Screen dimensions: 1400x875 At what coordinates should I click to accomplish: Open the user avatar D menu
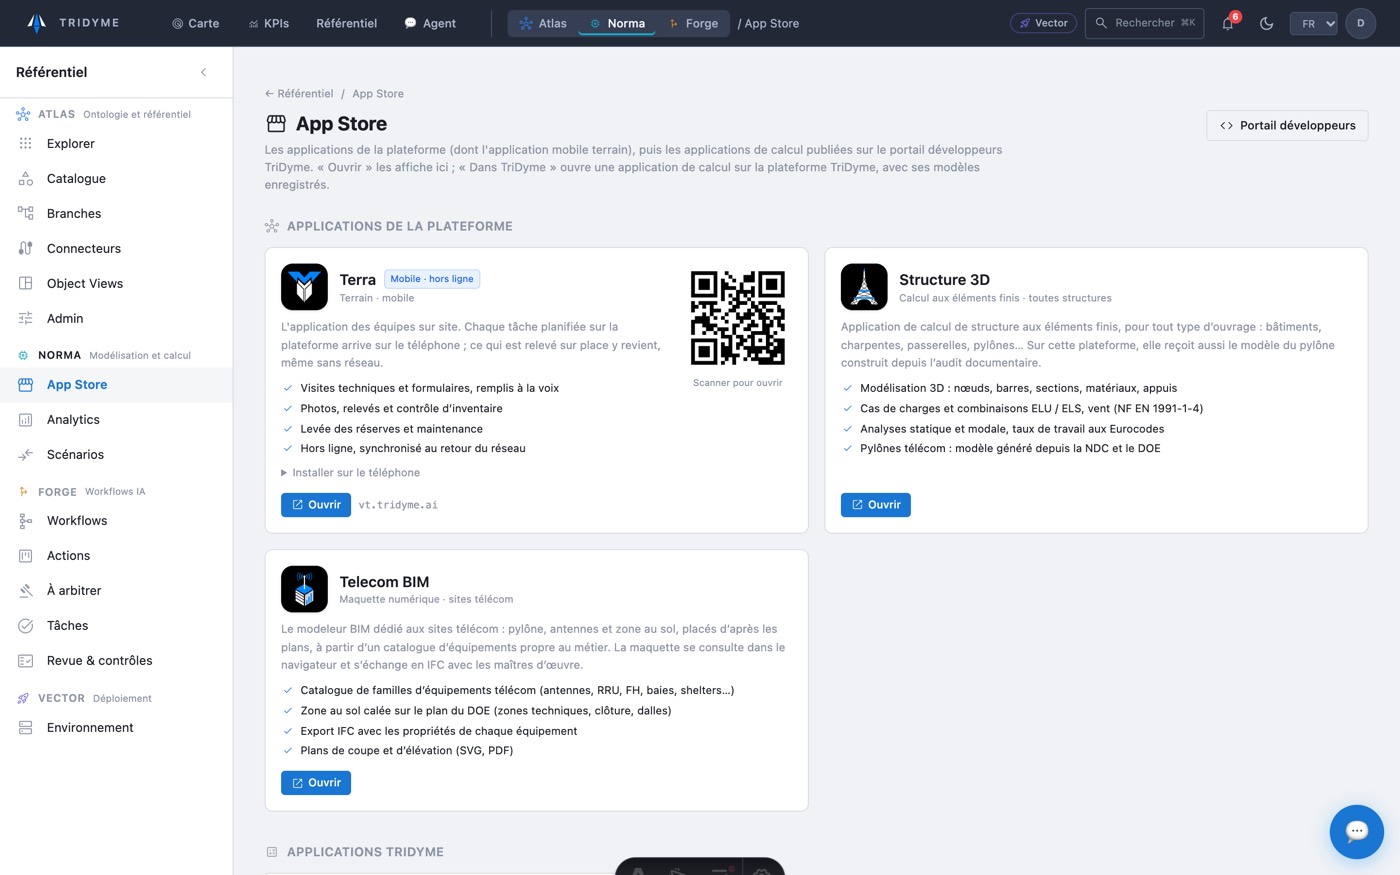pyautogui.click(x=1361, y=23)
